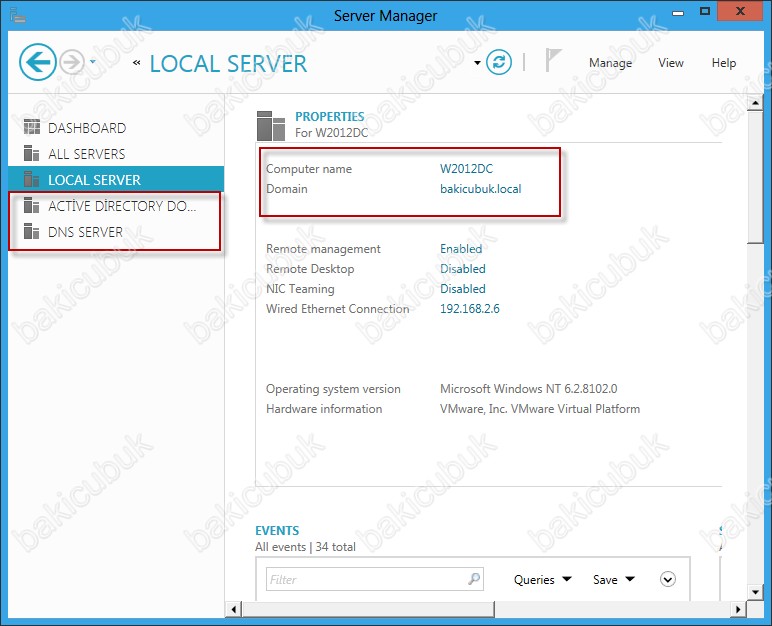Click the breadcrumb chevrons before LOCAL SERVER
772x626 pixels.
pyautogui.click(x=137, y=63)
